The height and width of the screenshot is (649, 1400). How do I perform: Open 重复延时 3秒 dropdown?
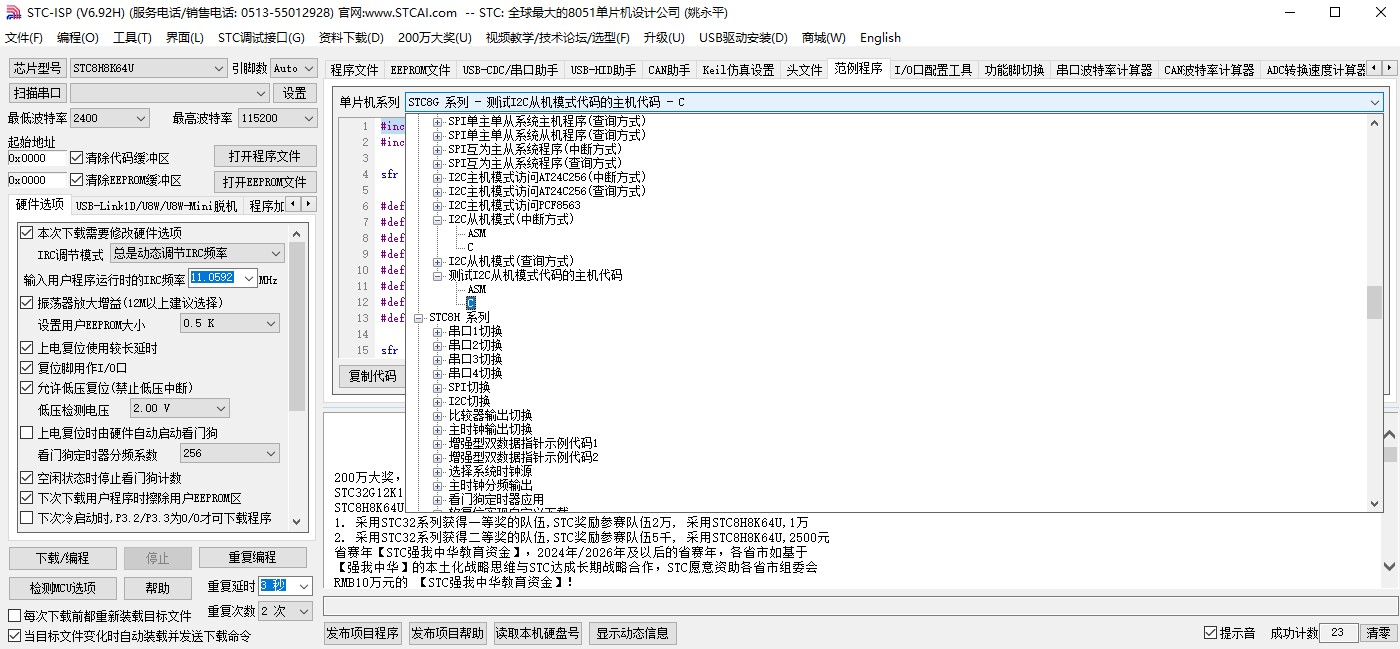pos(304,586)
